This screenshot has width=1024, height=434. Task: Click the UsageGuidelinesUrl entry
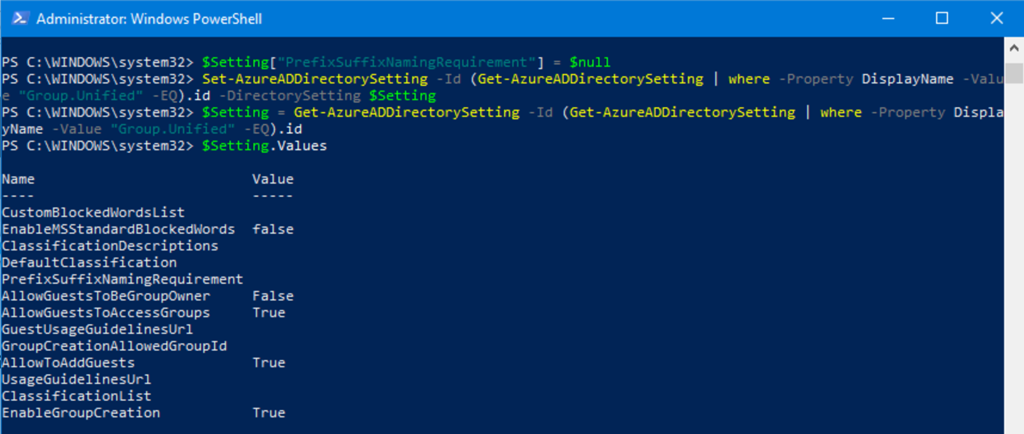[x=76, y=380]
